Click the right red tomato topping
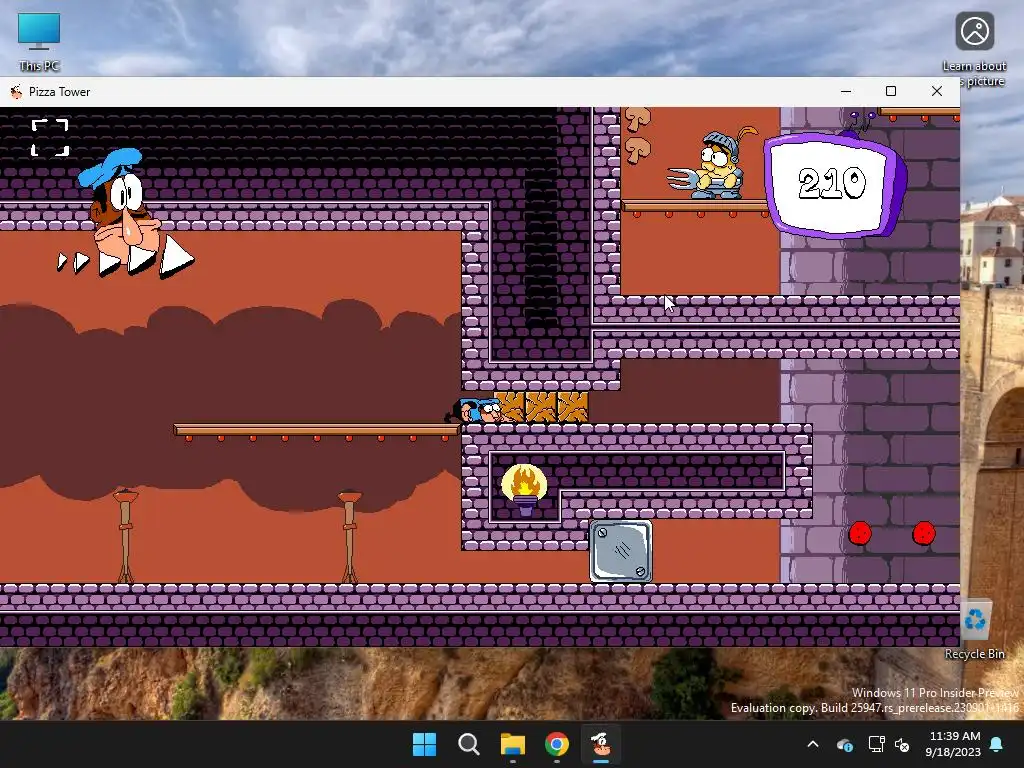1024x768 pixels. coord(923,533)
